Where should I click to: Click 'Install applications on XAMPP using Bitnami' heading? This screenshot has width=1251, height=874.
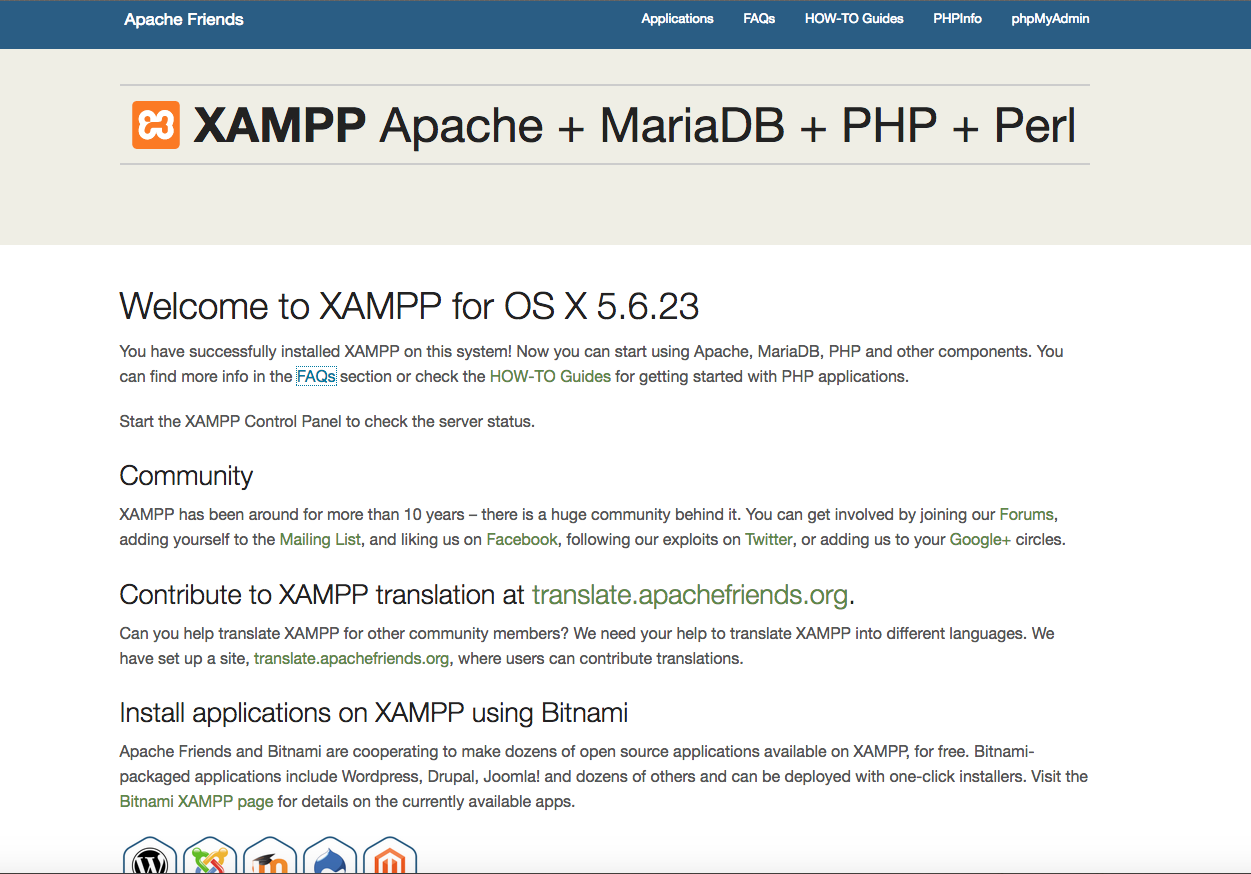coord(374,713)
